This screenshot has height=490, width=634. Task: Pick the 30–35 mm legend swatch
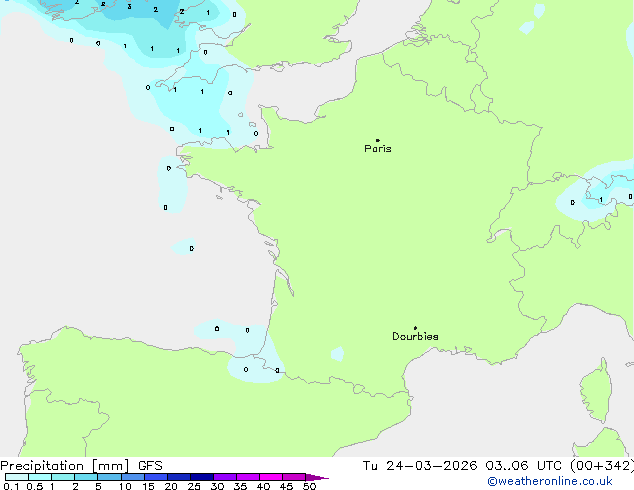point(225,477)
